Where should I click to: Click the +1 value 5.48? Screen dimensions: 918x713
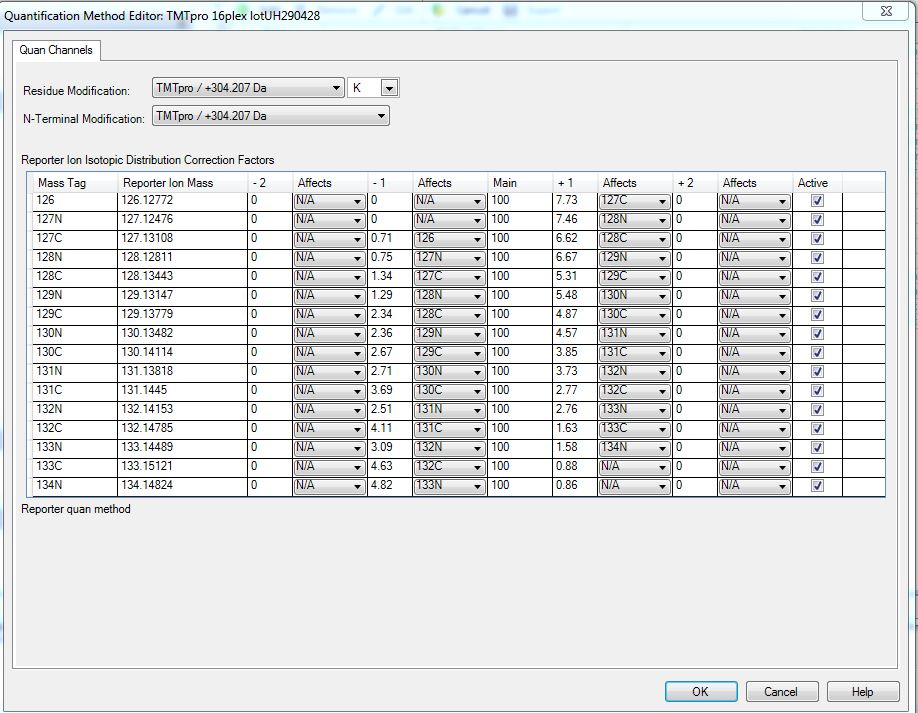point(575,296)
